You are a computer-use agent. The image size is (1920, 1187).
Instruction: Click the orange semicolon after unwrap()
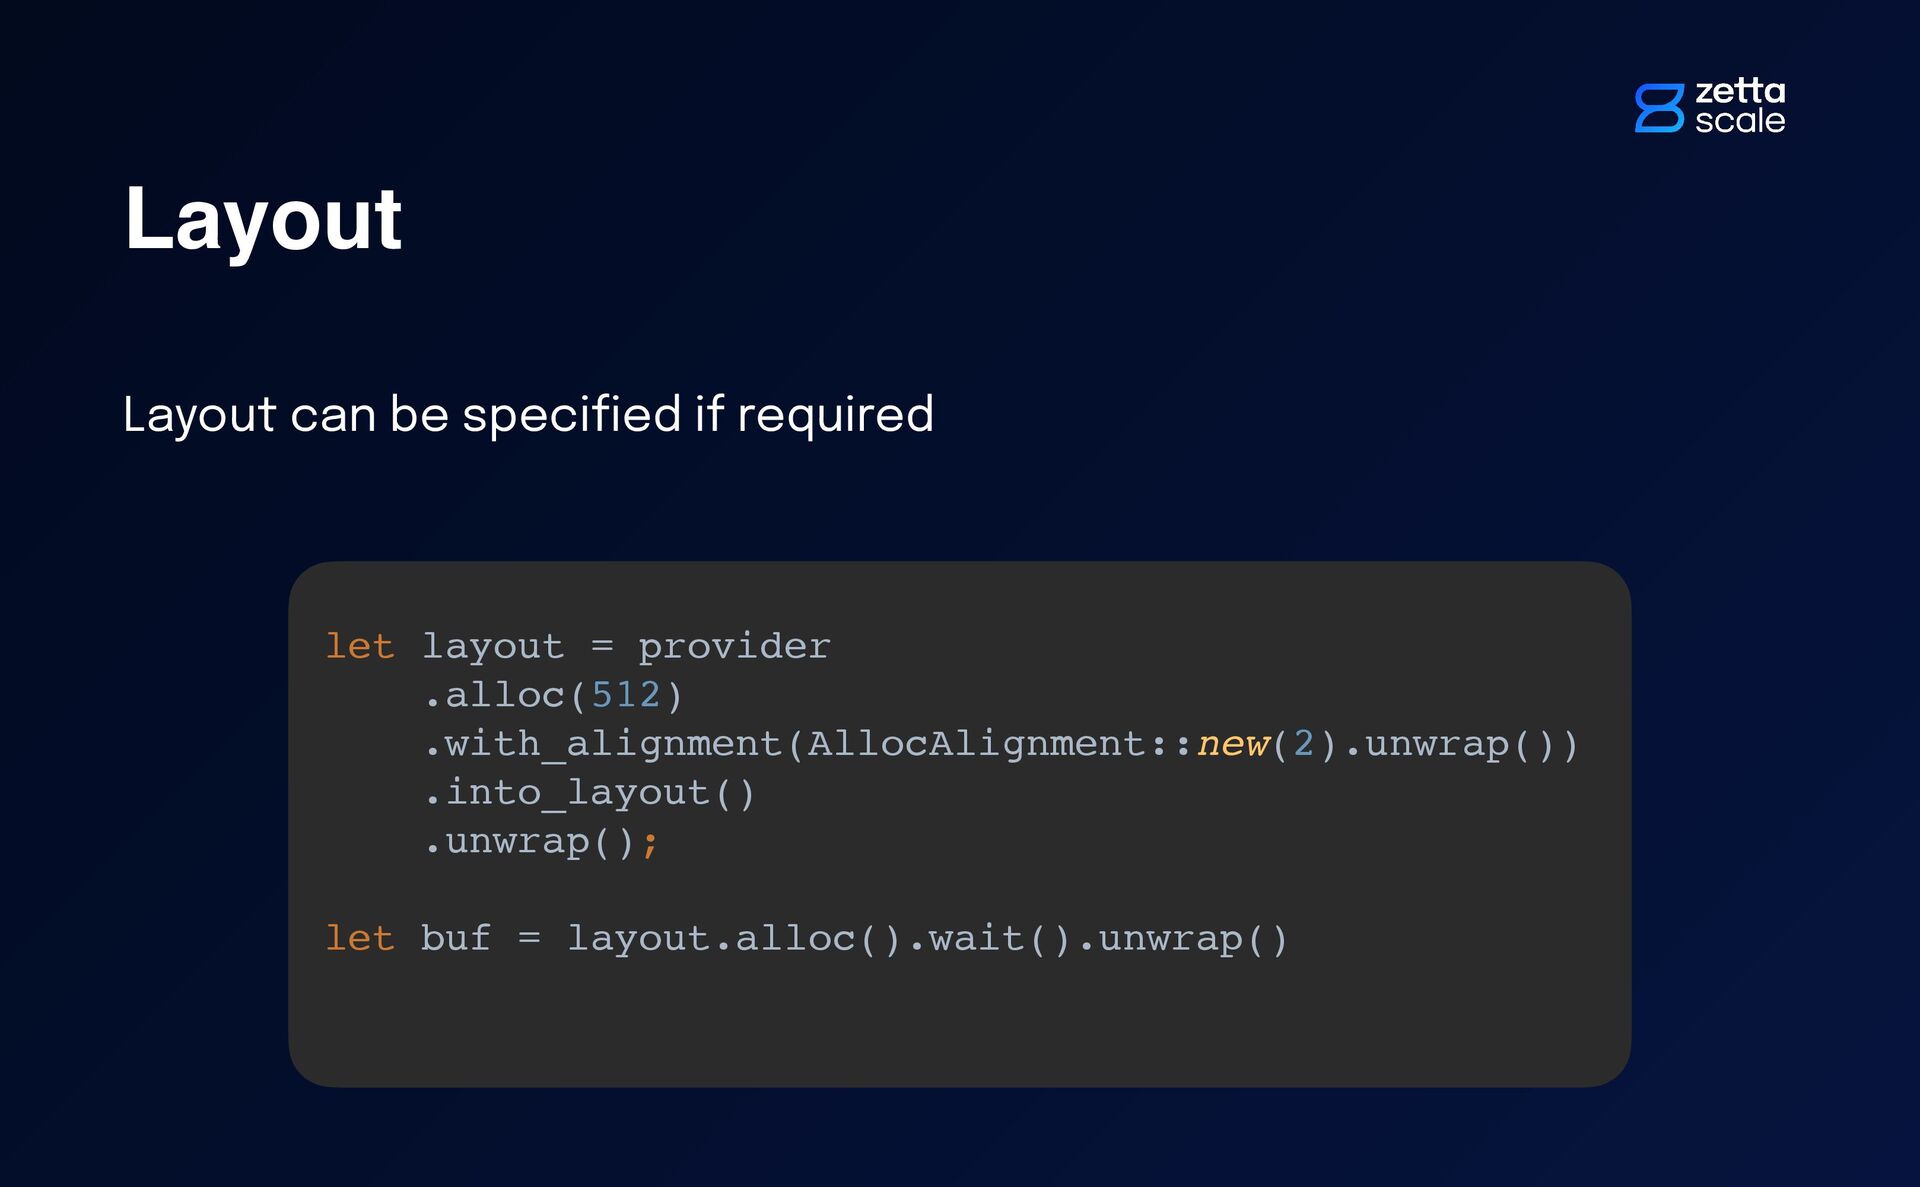[x=650, y=843]
